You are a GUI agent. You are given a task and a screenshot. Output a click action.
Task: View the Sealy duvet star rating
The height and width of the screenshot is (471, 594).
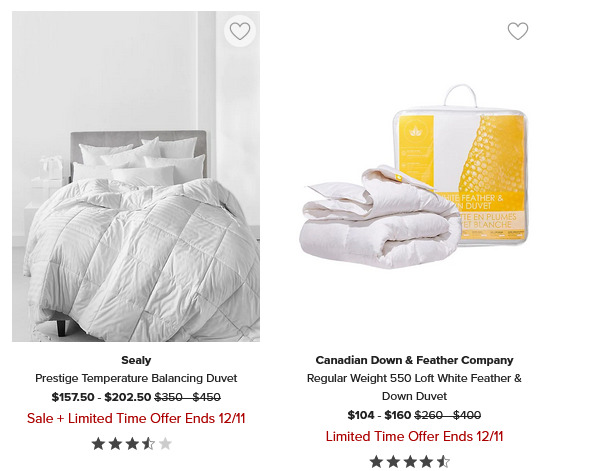[x=132, y=444]
